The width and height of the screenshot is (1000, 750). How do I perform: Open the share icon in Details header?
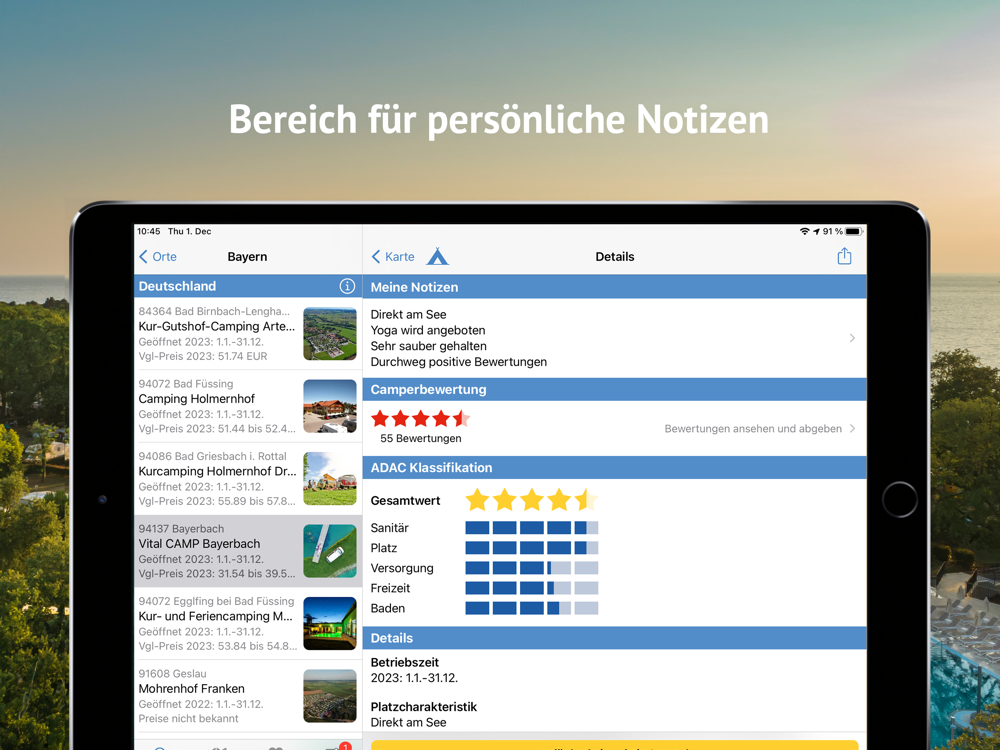844,256
